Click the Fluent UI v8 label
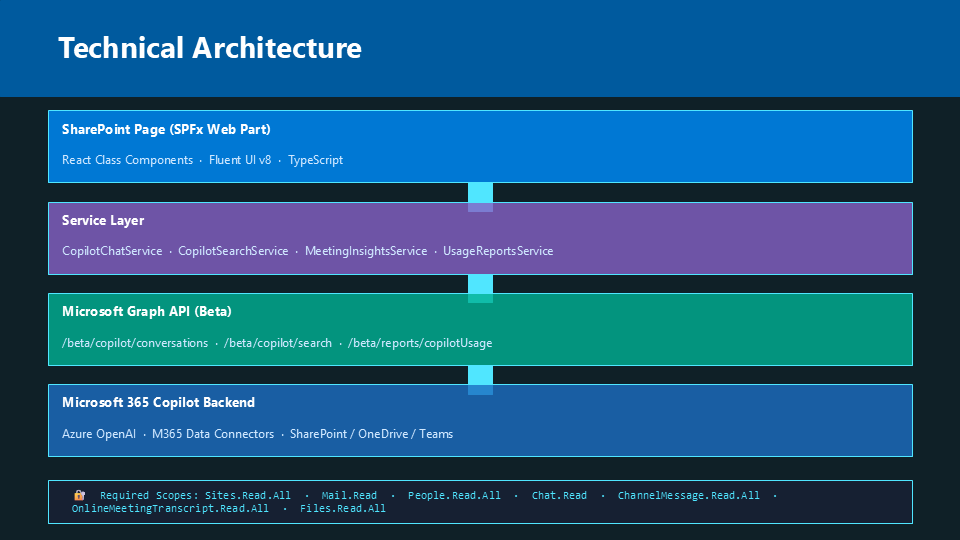Screen dimensions: 960x540 click(x=240, y=160)
